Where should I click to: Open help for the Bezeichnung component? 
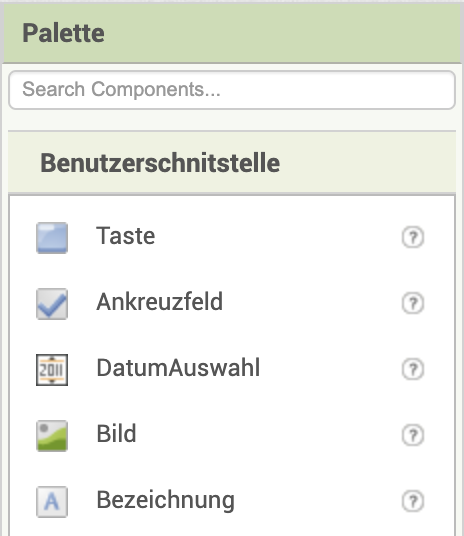tap(413, 501)
